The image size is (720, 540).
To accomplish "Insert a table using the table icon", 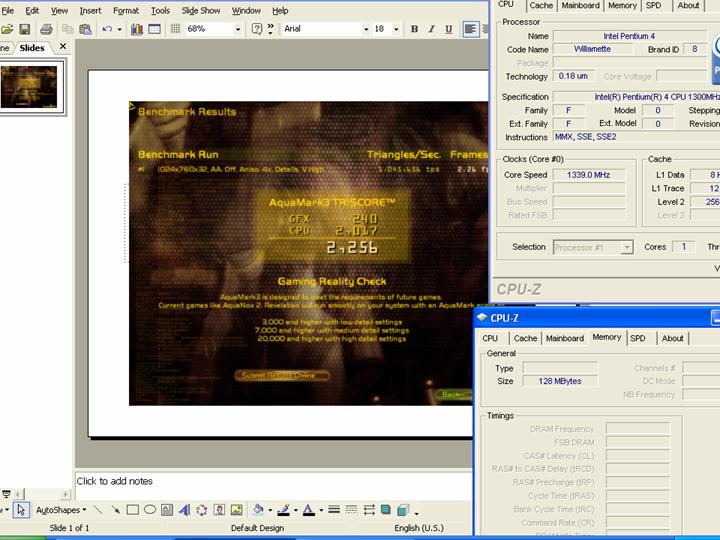I will point(155,29).
